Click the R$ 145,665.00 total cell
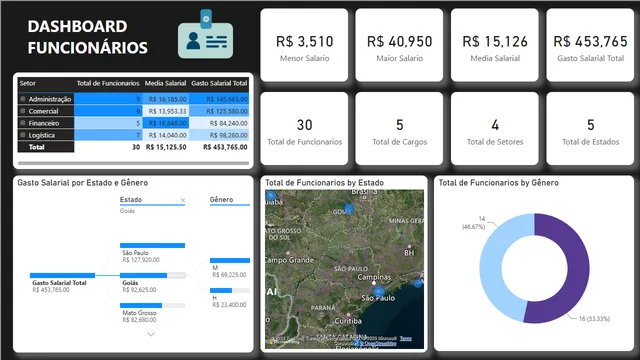This screenshot has height=360, width=640. 219,99
